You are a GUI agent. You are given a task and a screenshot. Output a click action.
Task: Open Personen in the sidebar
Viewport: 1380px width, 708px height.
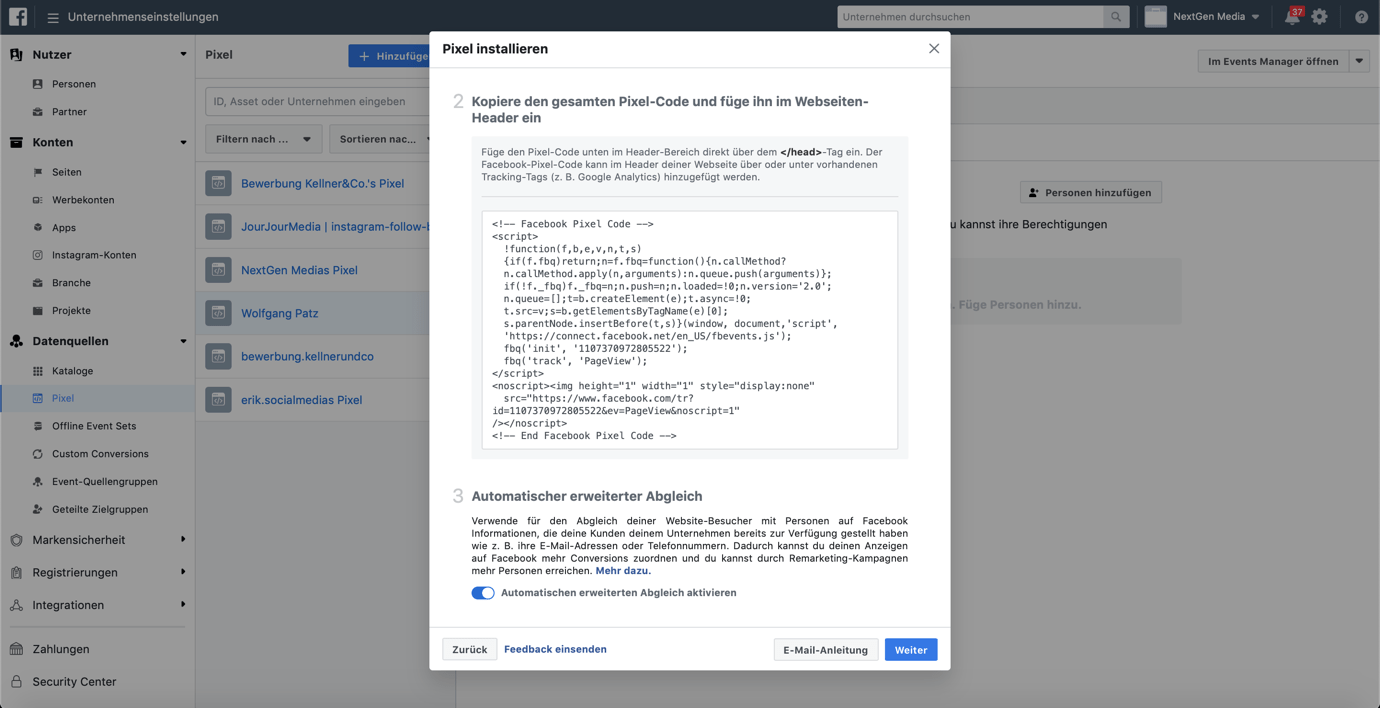[x=74, y=84]
